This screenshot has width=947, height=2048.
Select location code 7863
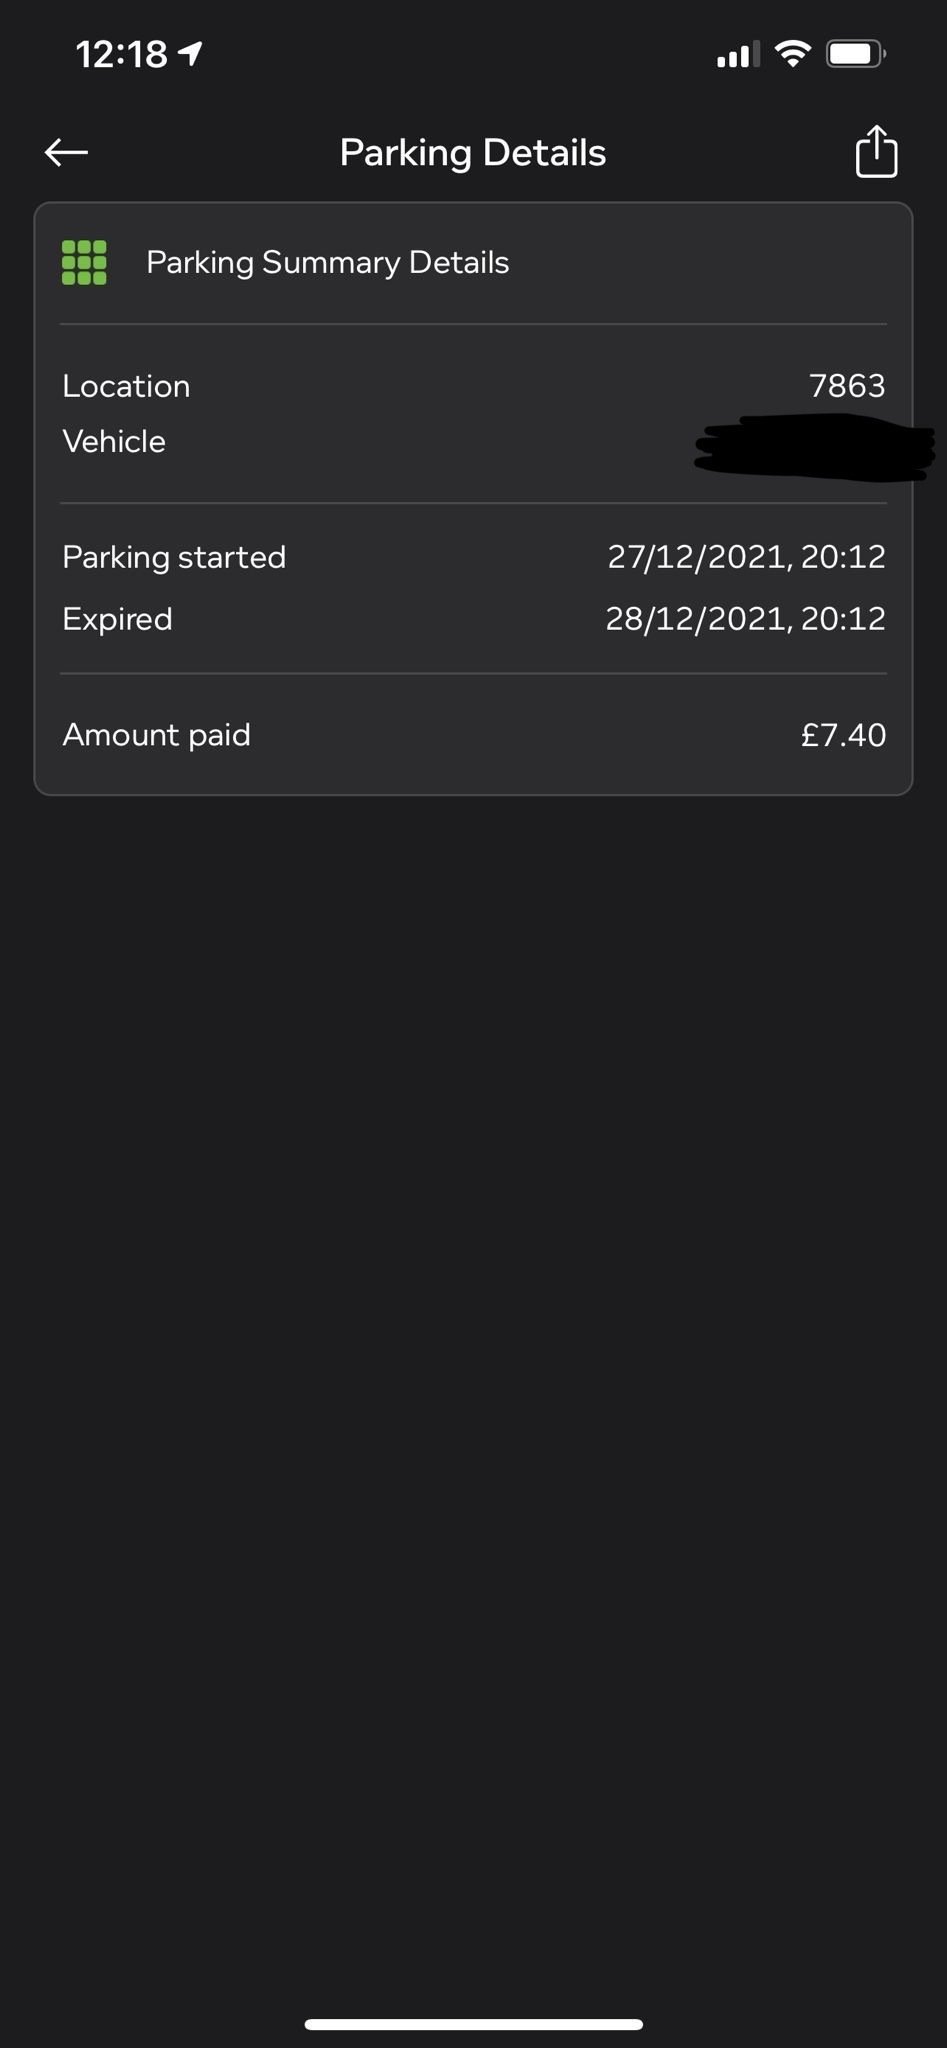[x=847, y=386]
